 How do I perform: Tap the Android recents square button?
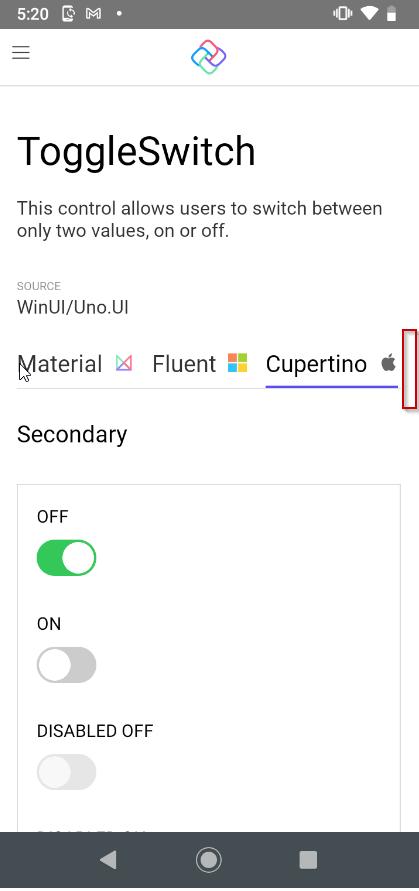coord(308,860)
